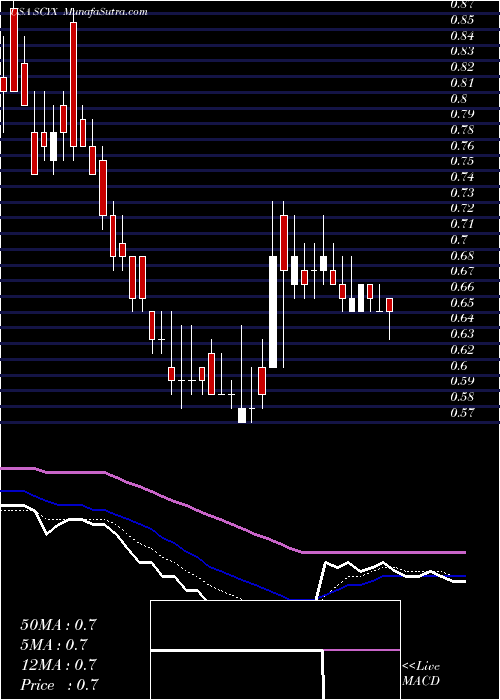The height and width of the screenshot is (700, 500).
Task: Click the 50MA : 0.7 legend entry
Action: [58, 625]
